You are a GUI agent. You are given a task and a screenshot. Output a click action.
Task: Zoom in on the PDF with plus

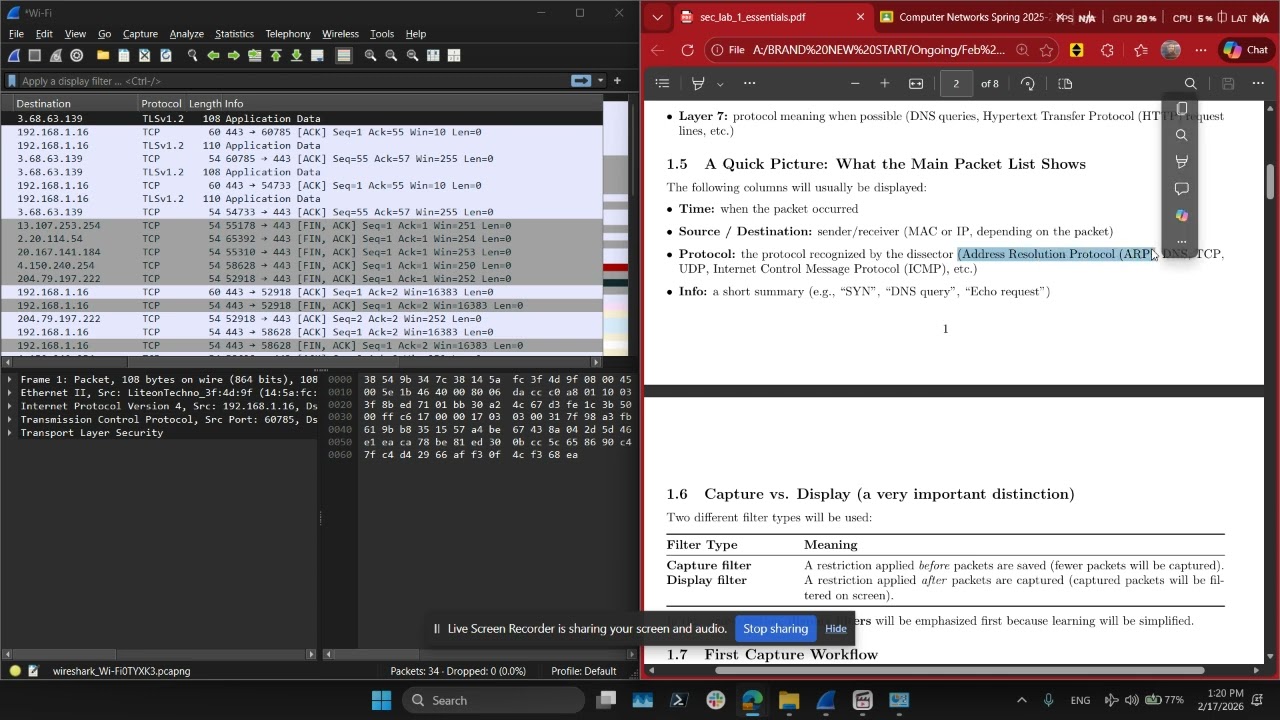[x=885, y=84]
